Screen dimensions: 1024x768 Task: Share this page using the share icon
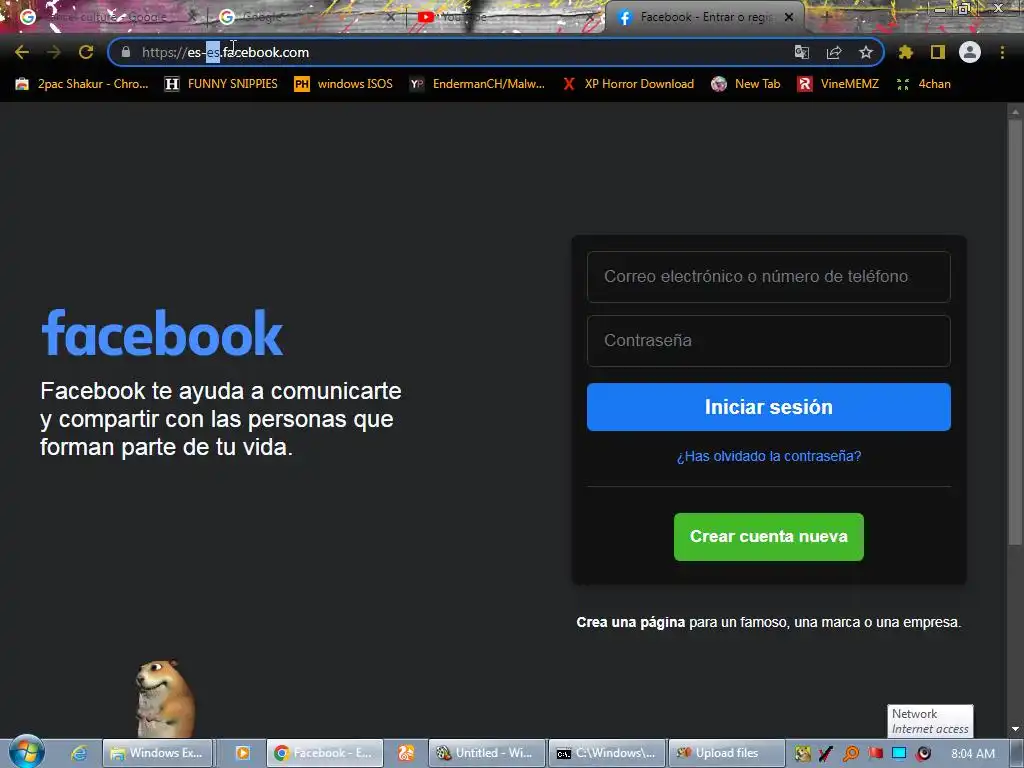[834, 52]
